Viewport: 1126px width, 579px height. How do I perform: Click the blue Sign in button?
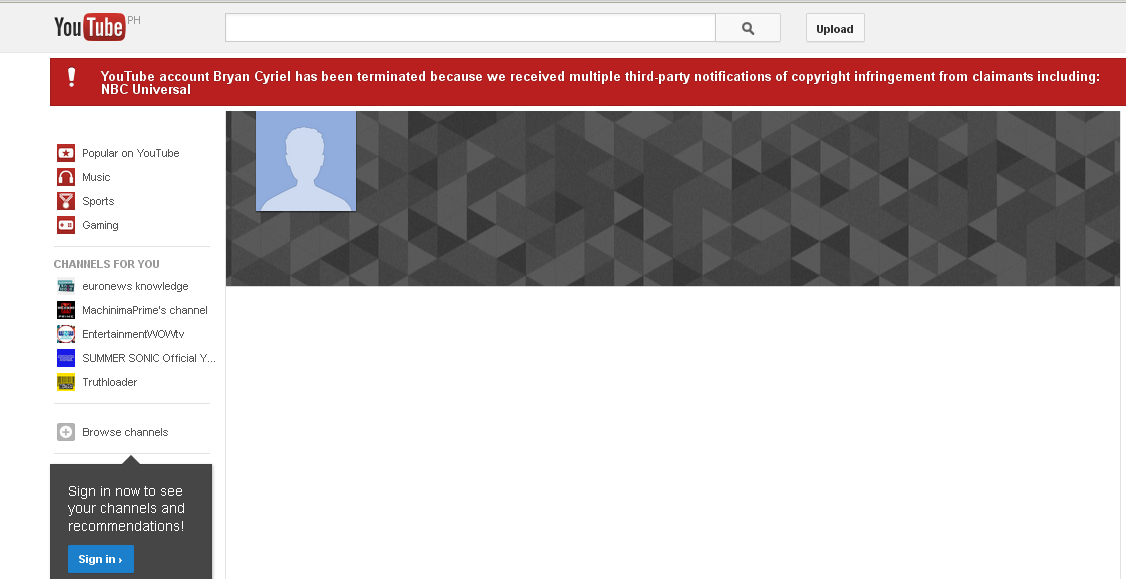point(101,559)
